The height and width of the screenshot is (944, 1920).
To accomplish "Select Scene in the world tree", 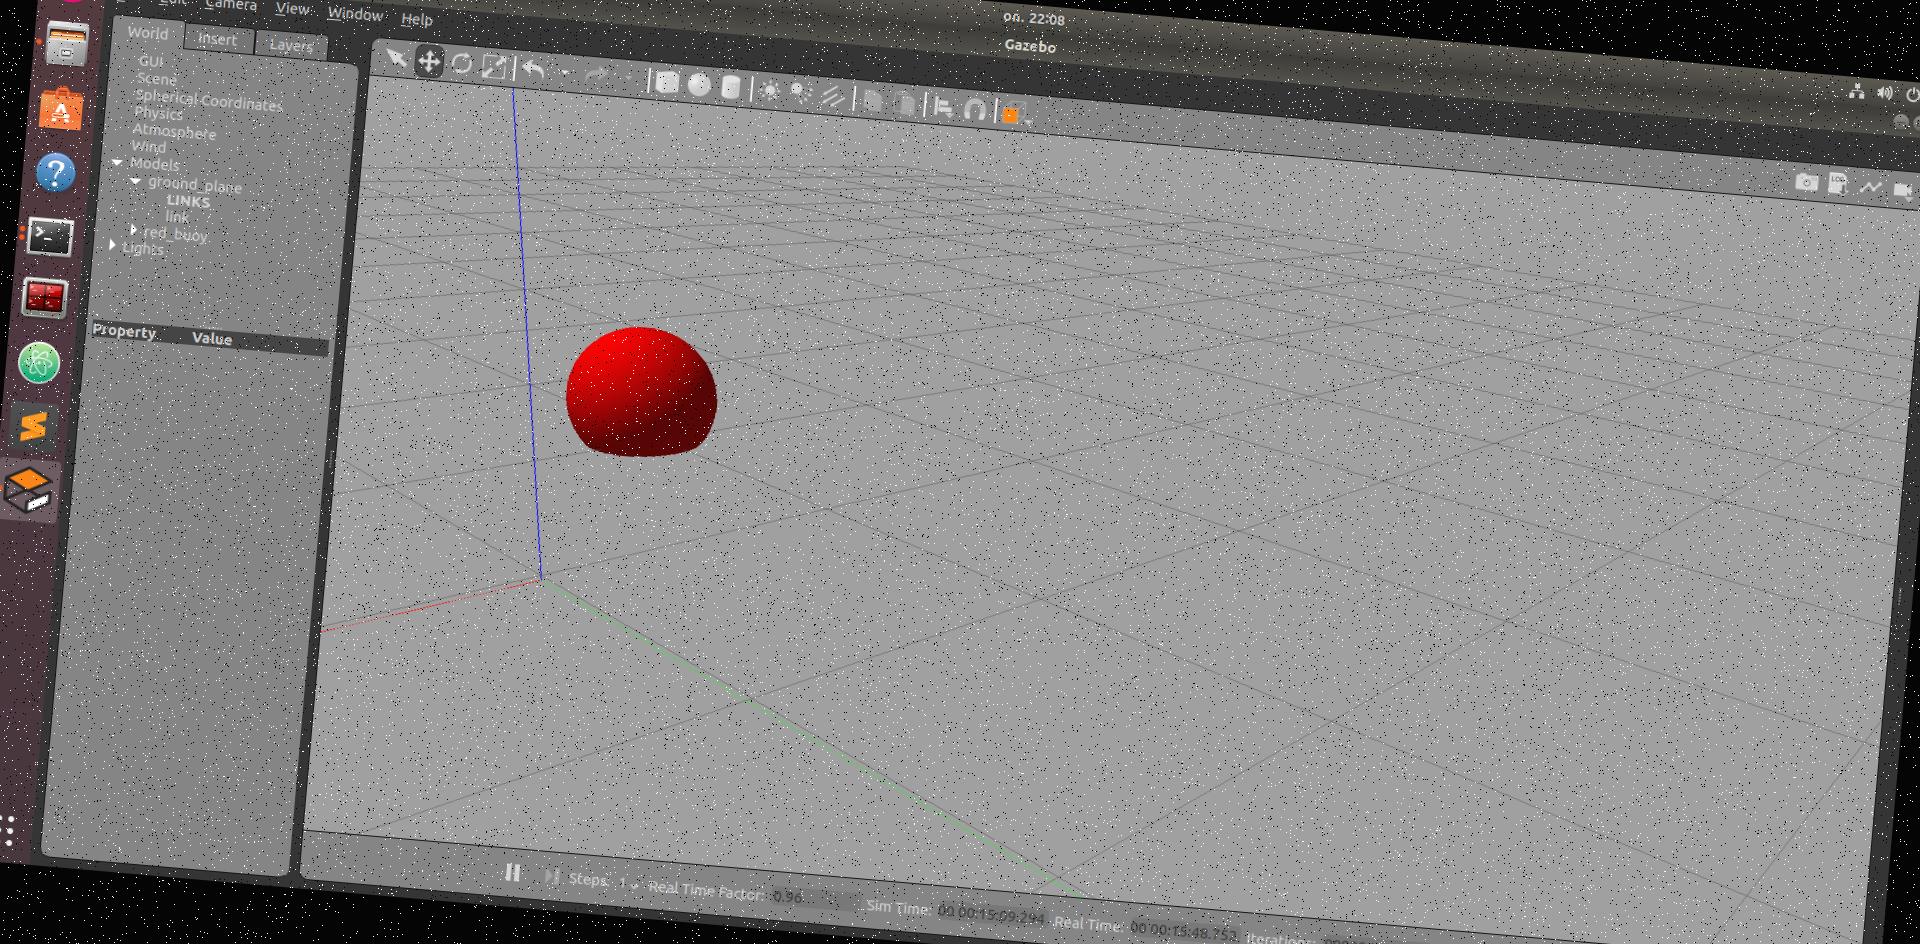I will click(x=157, y=79).
